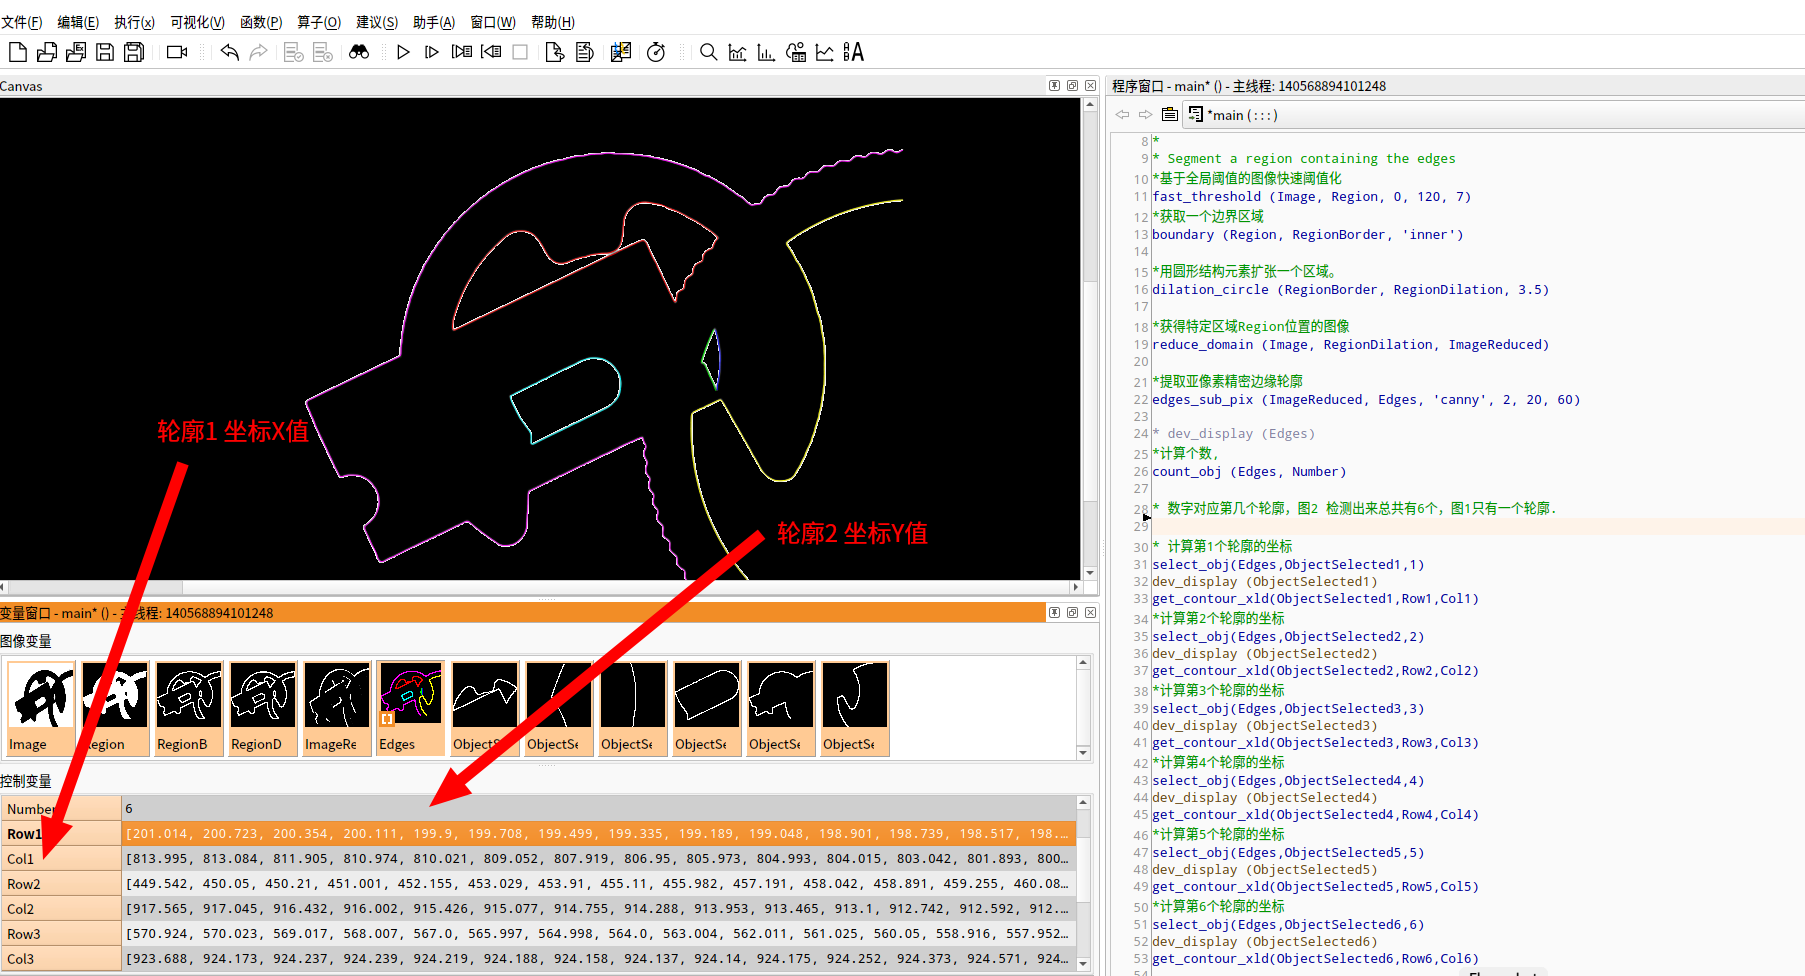
Task: Select the Image variable thumbnail
Action: [x=41, y=708]
